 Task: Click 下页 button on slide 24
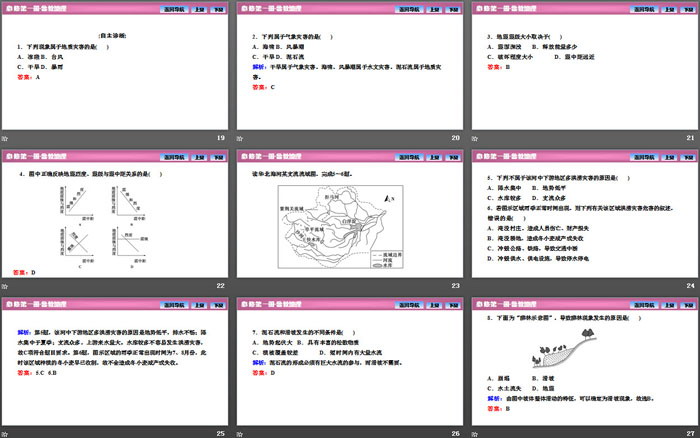click(x=688, y=157)
